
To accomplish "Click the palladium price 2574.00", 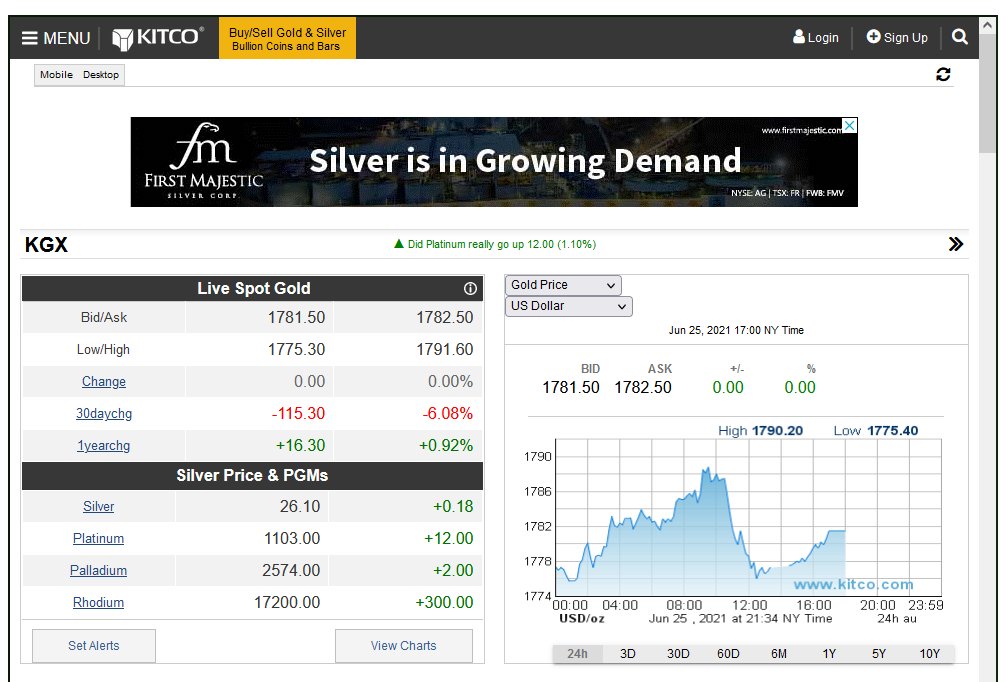I will tap(291, 571).
